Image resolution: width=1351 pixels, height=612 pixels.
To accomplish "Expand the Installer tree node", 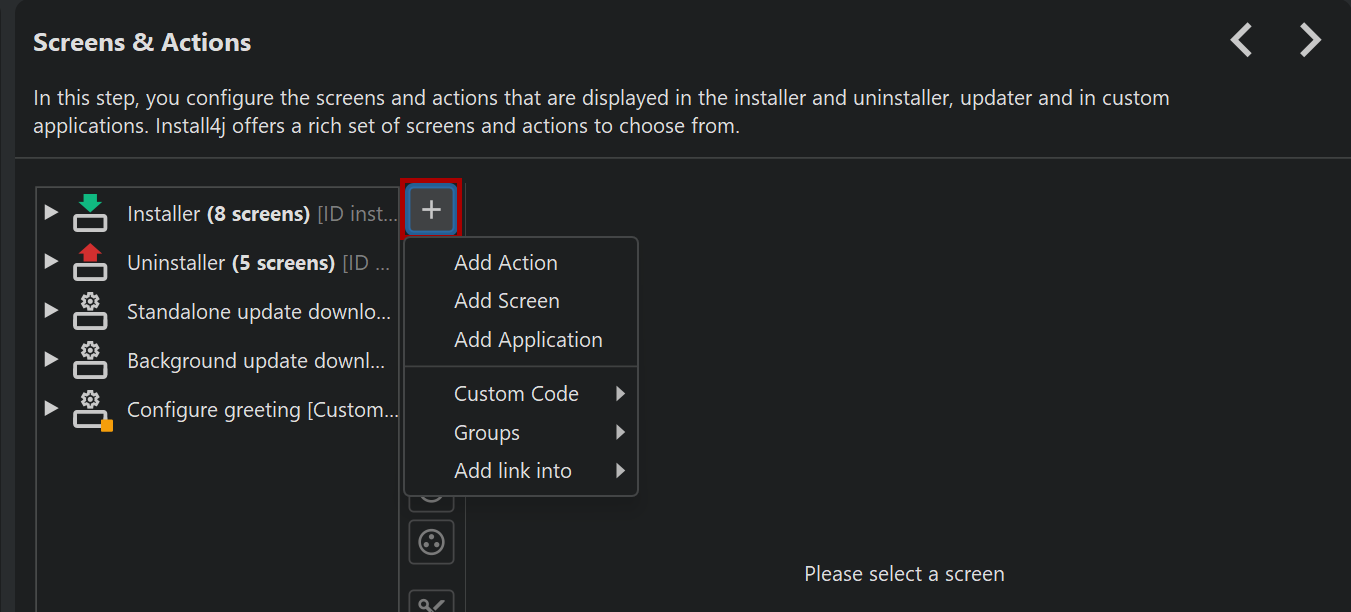I will tap(51, 212).
